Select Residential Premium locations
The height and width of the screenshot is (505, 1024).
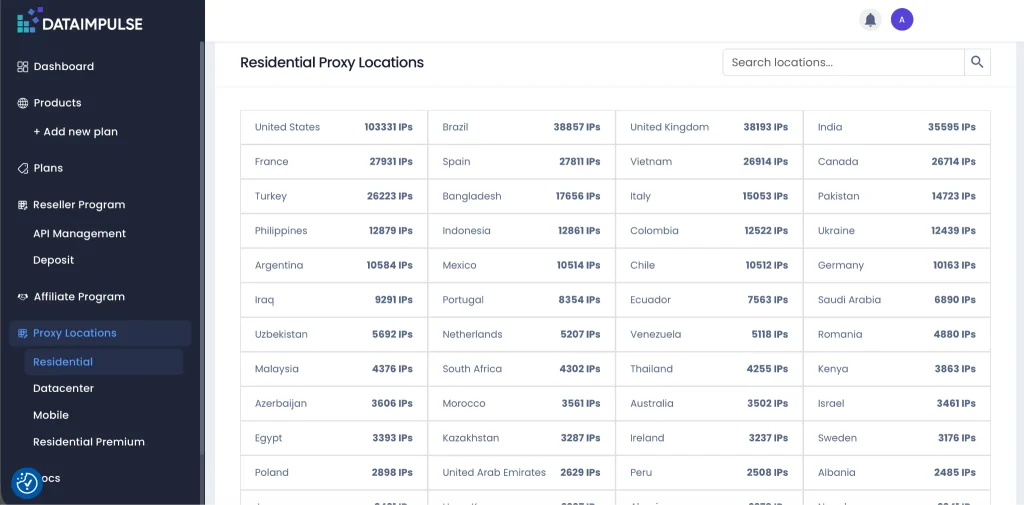click(88, 442)
